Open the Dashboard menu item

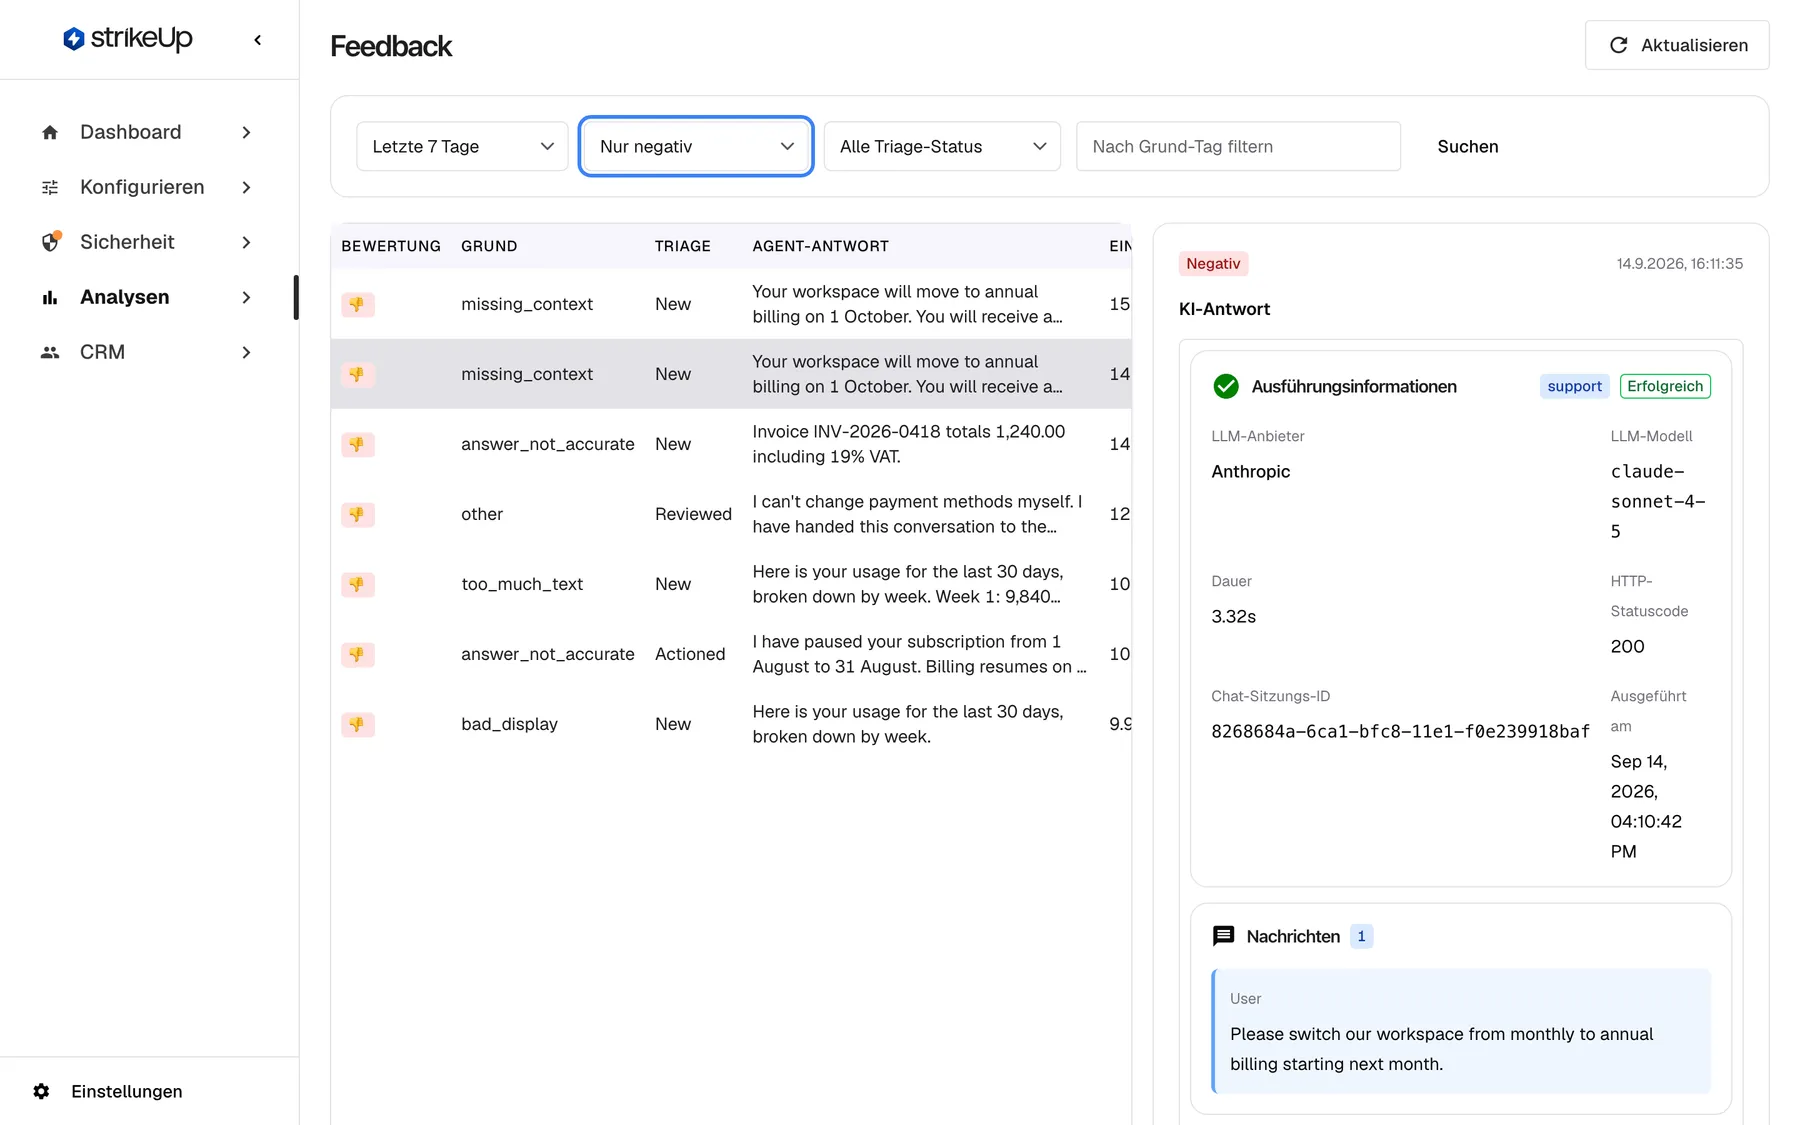pos(148,132)
